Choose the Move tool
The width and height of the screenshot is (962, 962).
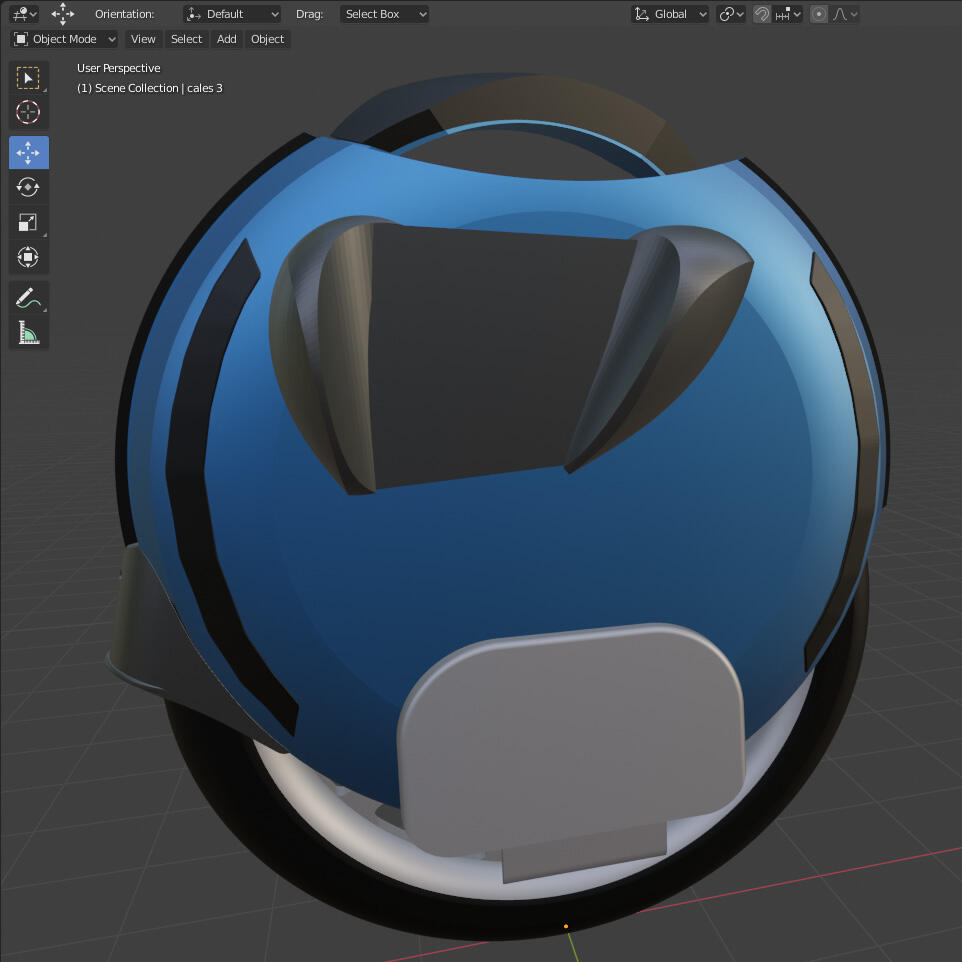click(28, 153)
